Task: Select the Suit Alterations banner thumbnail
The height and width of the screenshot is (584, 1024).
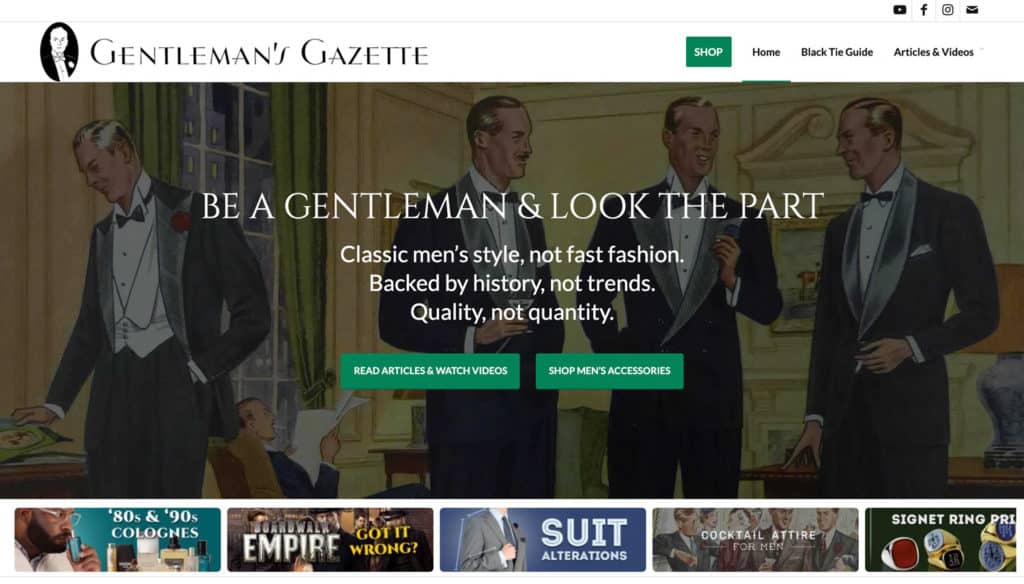Action: click(x=543, y=540)
